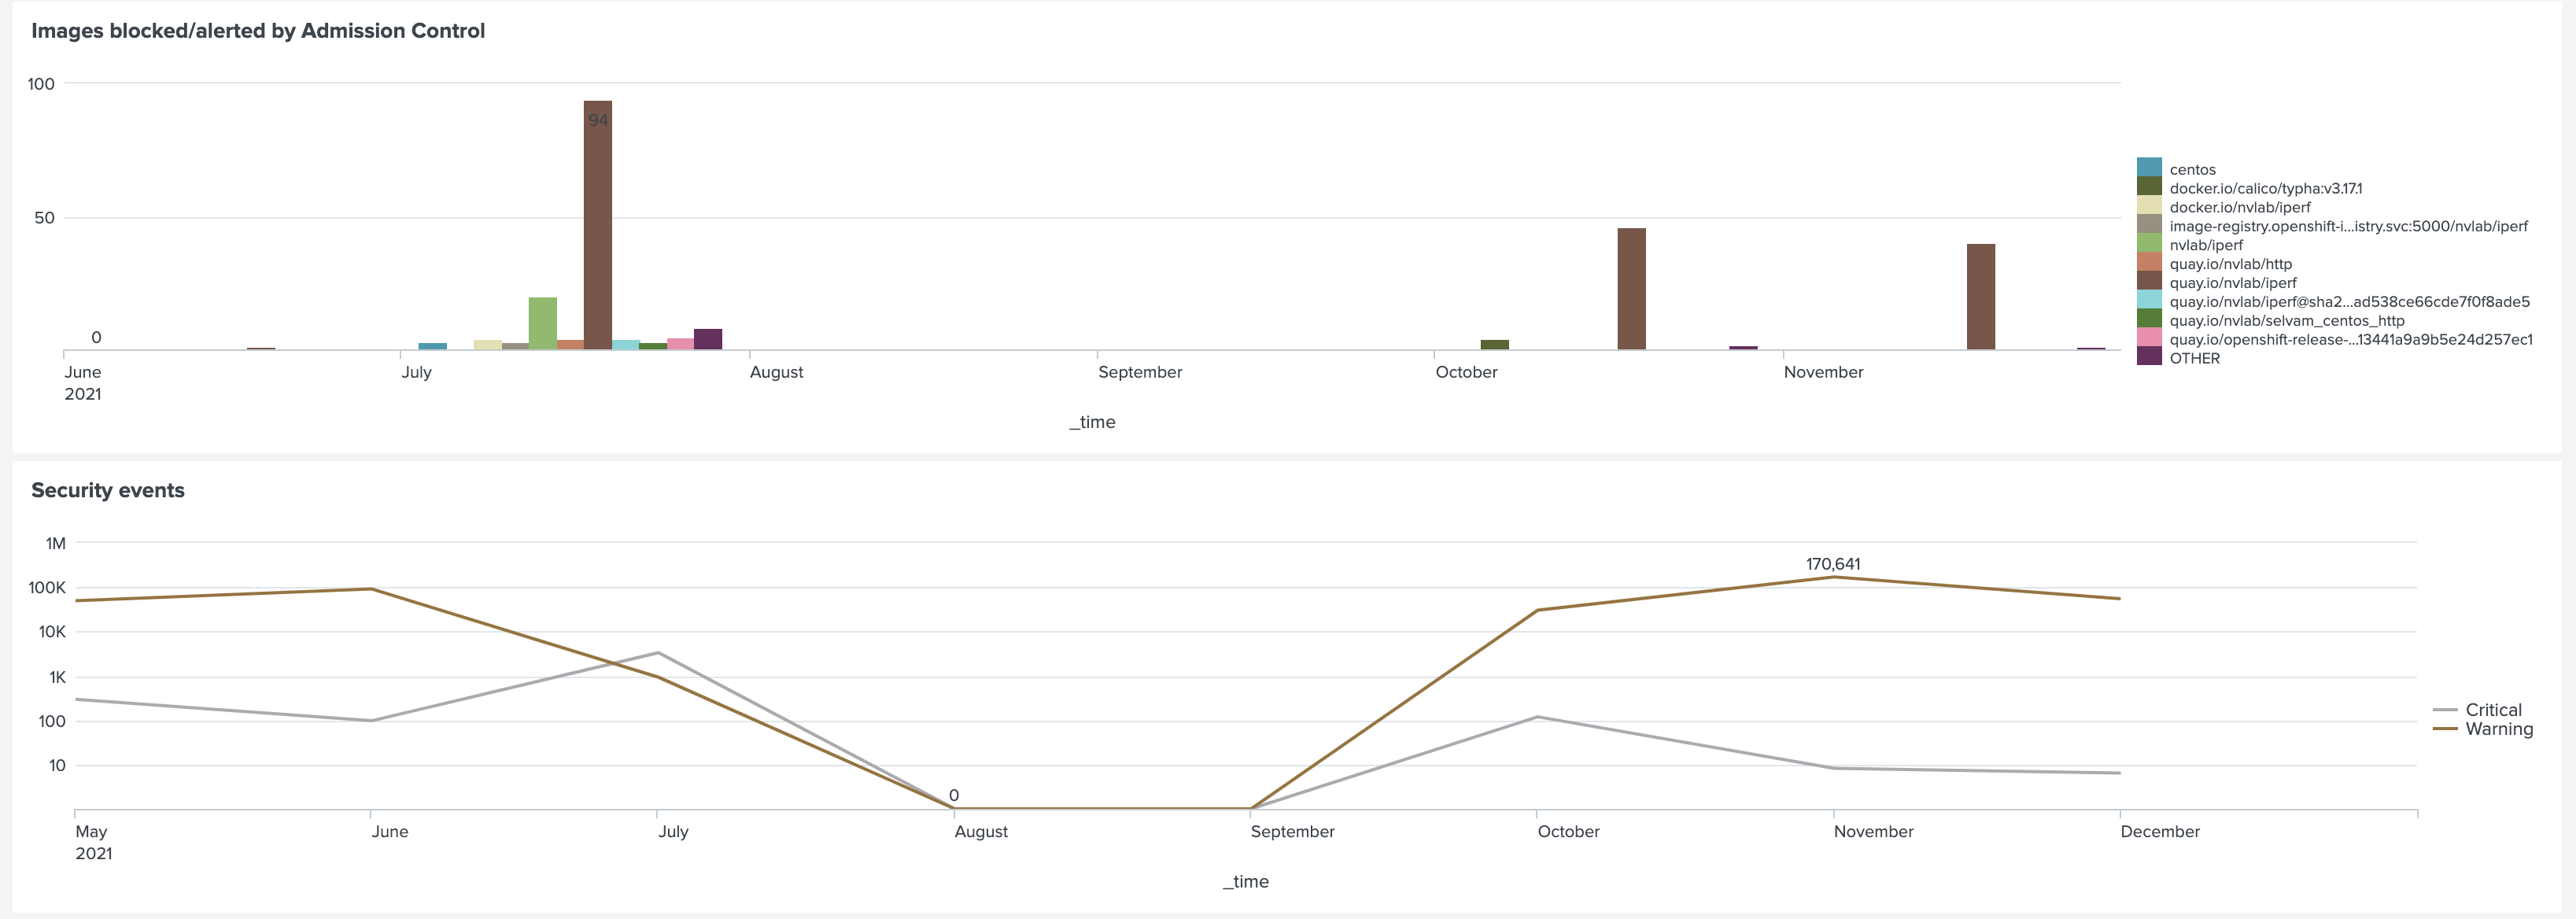Click the centos legend color swatch
Image resolution: width=2576 pixels, height=919 pixels.
pyautogui.click(x=2149, y=167)
